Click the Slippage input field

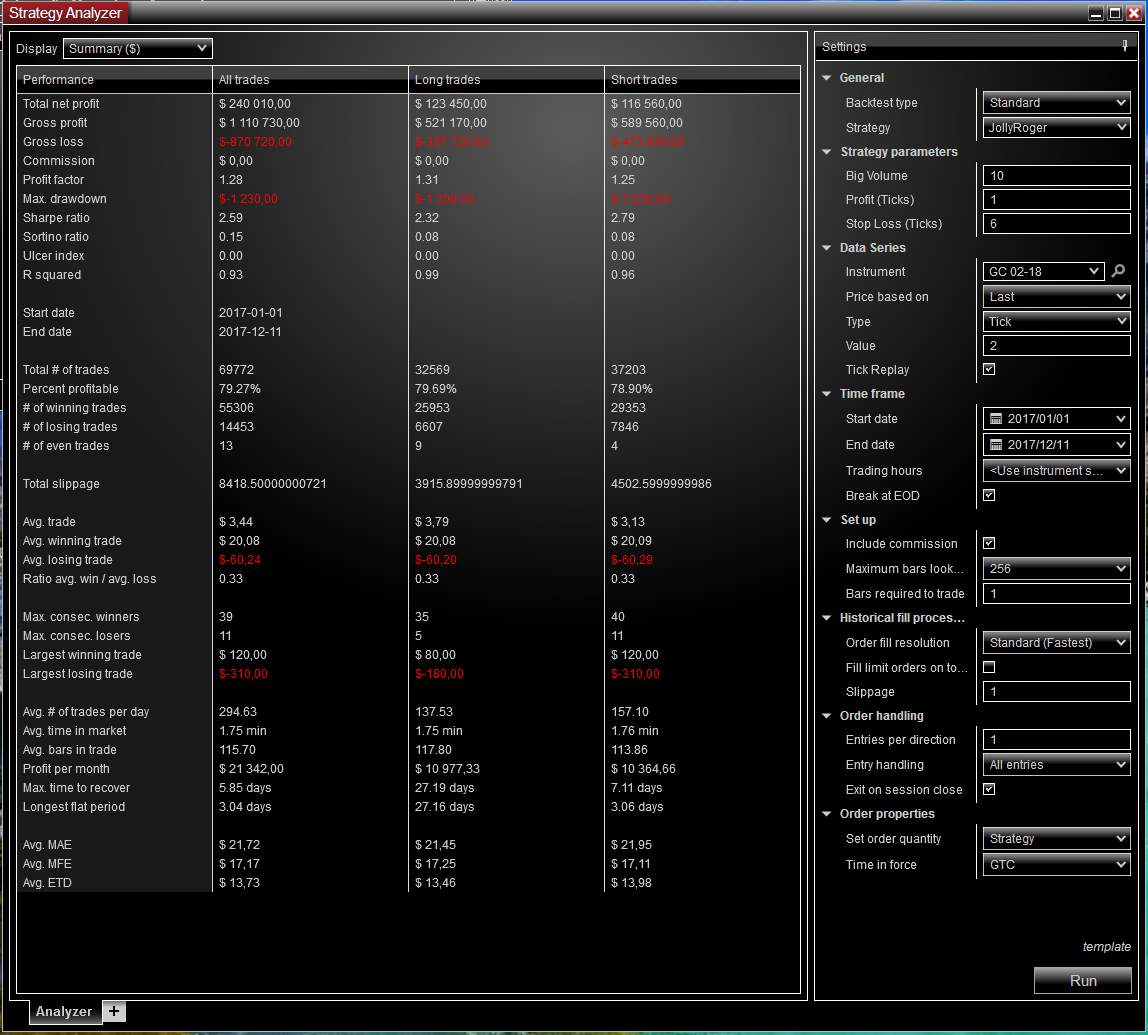[1056, 692]
